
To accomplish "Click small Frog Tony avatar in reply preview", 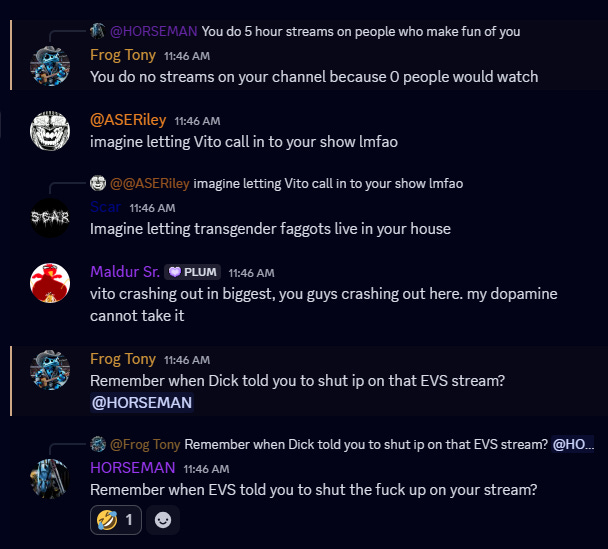I will (98, 444).
